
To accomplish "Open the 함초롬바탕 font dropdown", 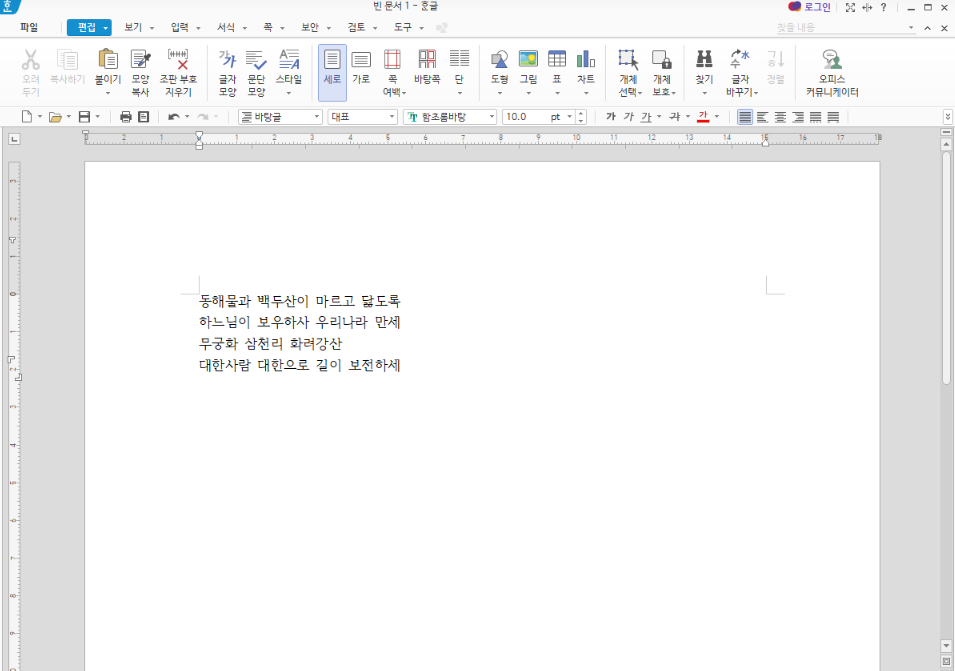I will point(492,117).
